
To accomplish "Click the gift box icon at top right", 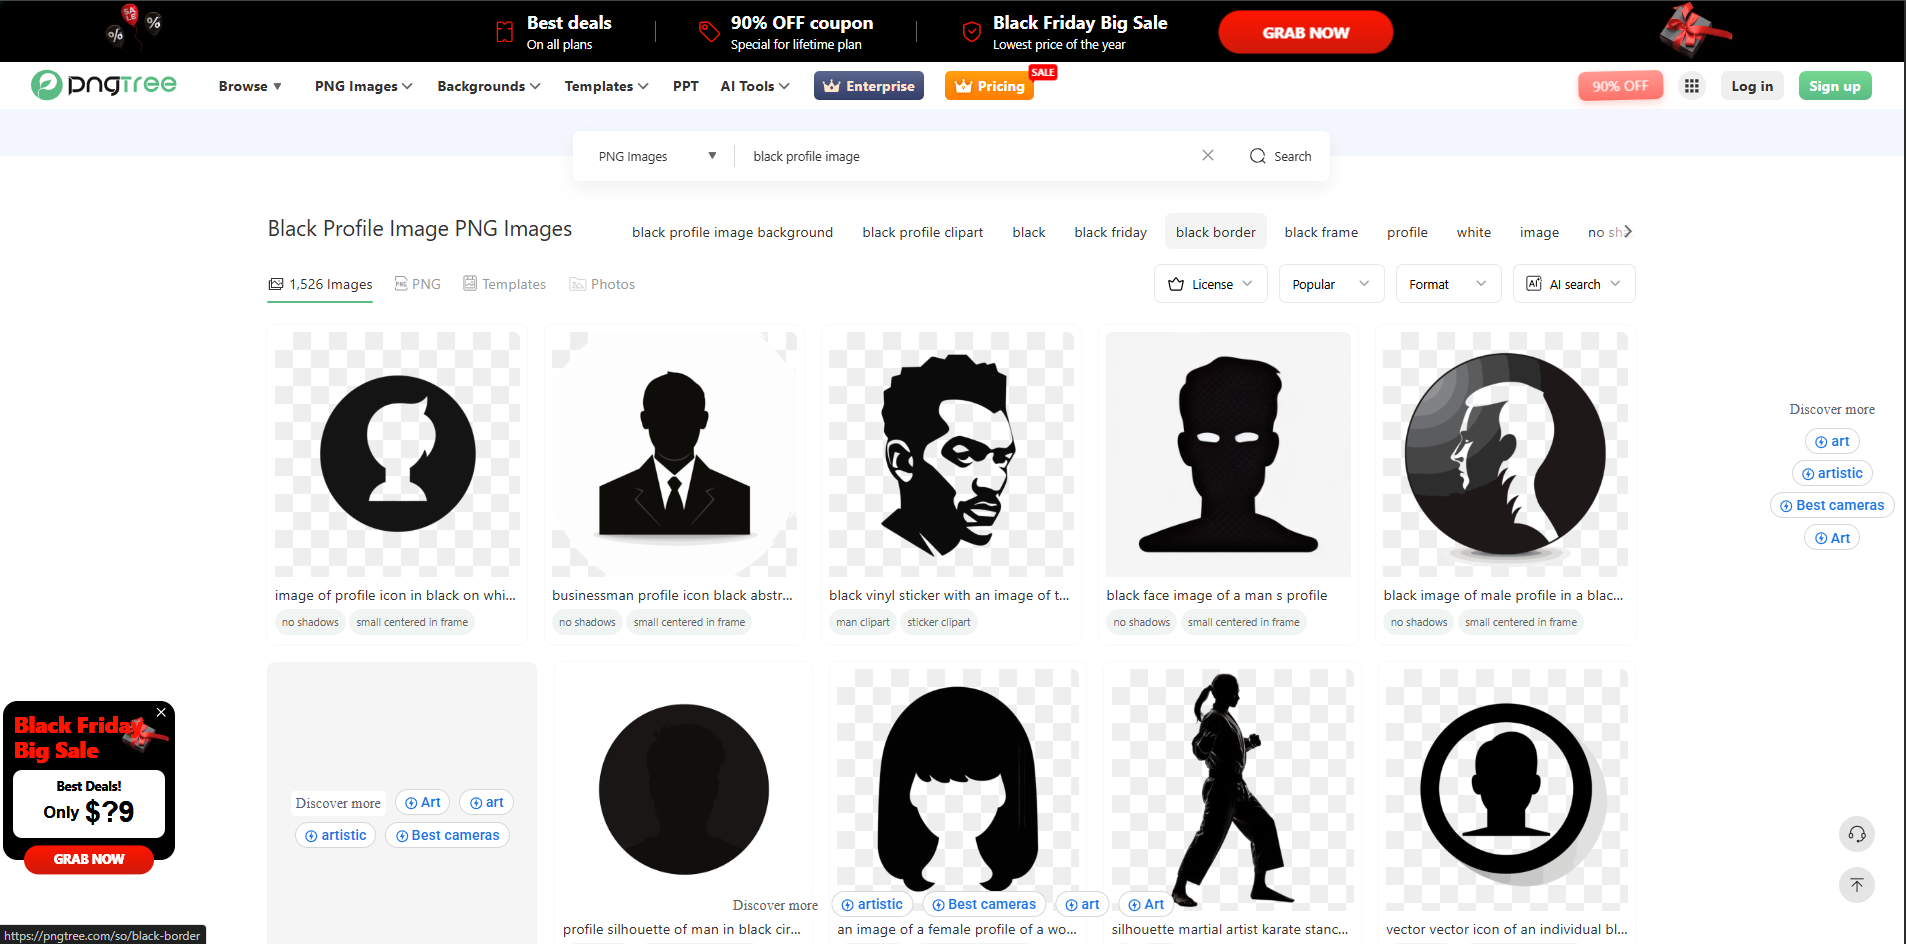I will [x=1694, y=28].
